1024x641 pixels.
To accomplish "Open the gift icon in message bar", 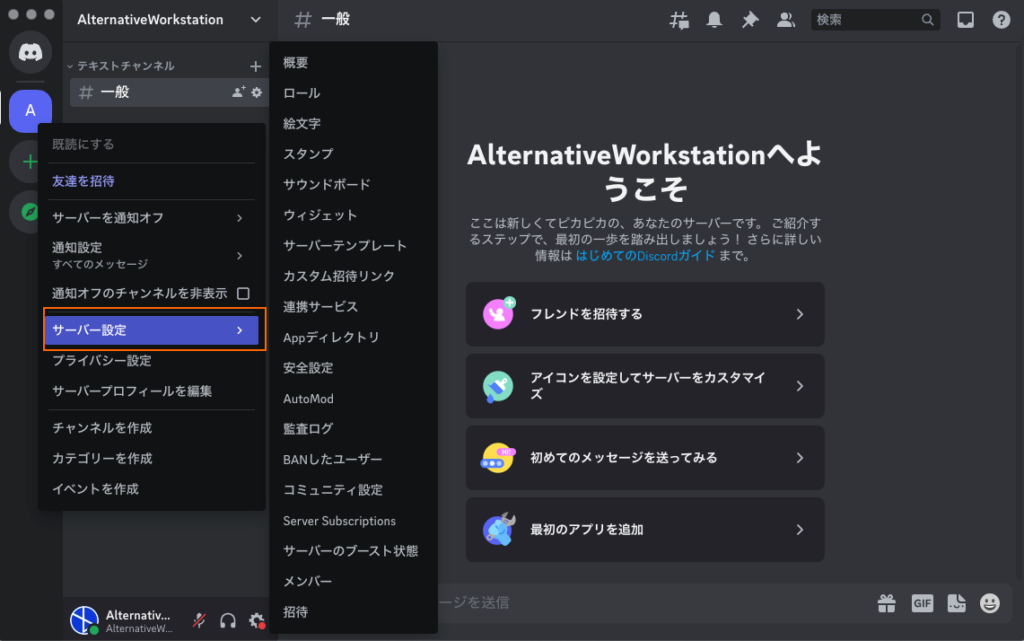I will [886, 603].
